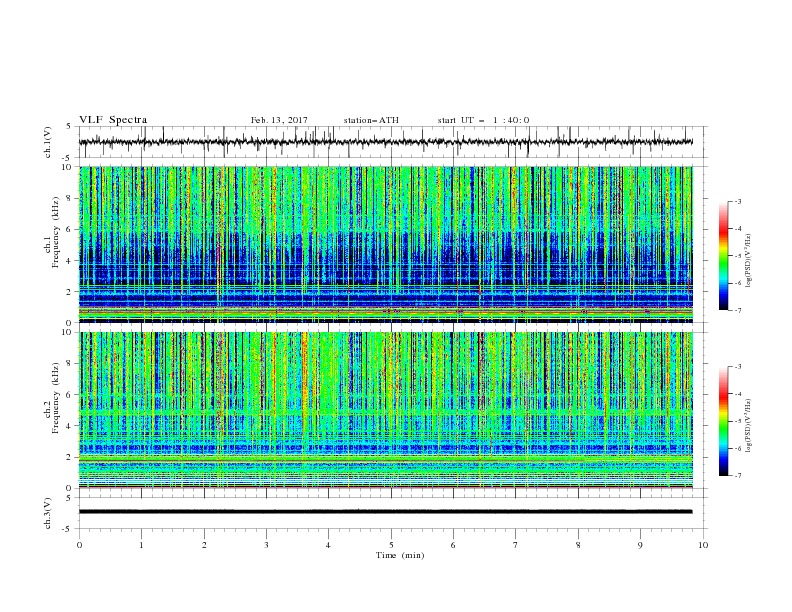Select the "start UT = 1 :40: 0" text
The width and height of the screenshot is (792, 612).
point(483,120)
